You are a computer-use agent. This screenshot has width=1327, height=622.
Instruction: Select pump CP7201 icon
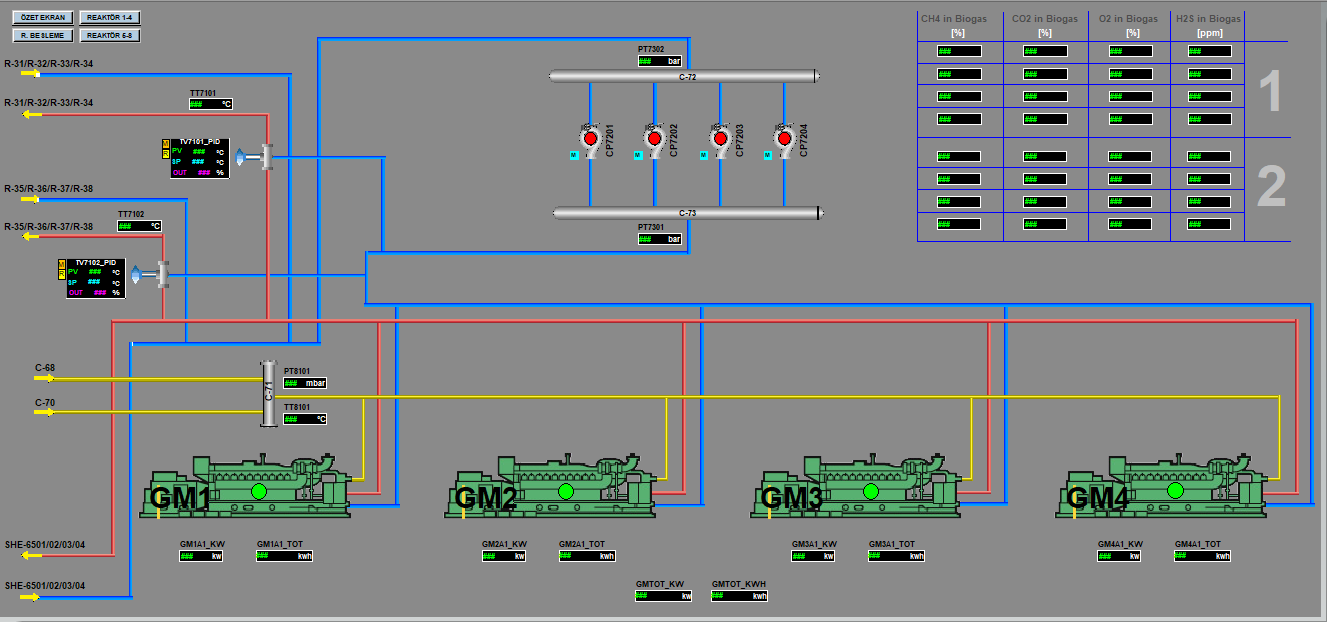point(589,138)
